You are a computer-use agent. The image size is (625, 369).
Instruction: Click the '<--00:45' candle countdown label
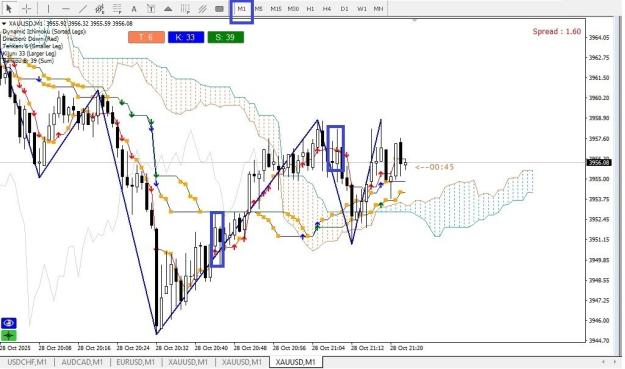[434, 167]
